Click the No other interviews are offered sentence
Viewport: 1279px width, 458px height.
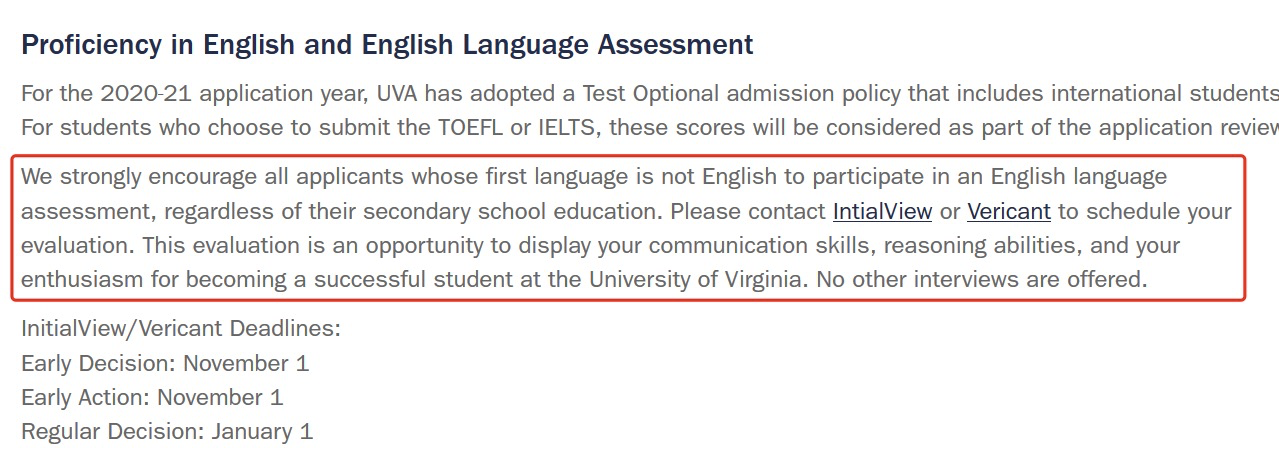[x=981, y=280]
